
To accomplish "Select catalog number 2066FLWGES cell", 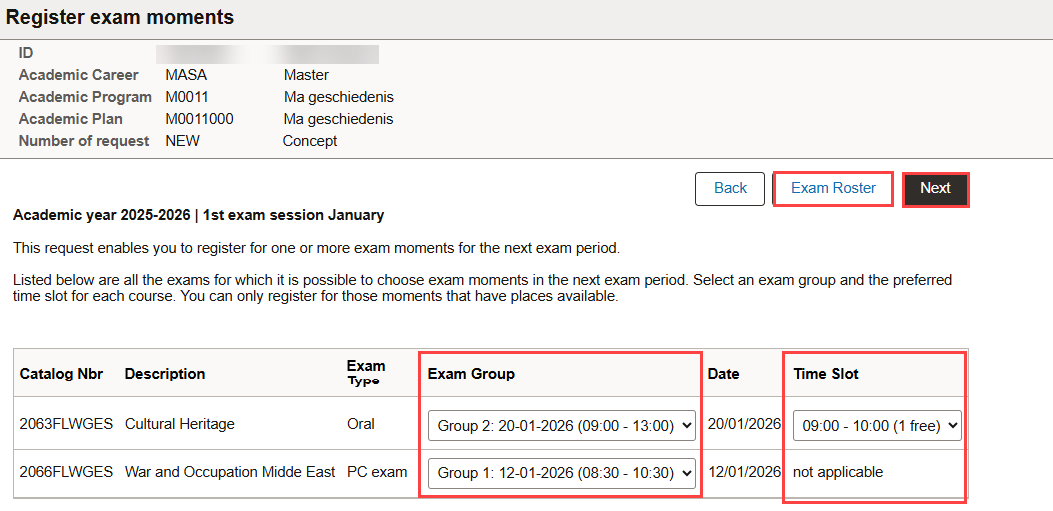I will 64,472.
